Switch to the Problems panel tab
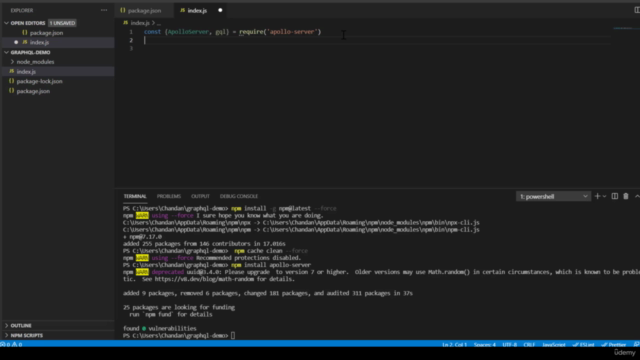Viewport: 640px width, 360px height. [169, 196]
